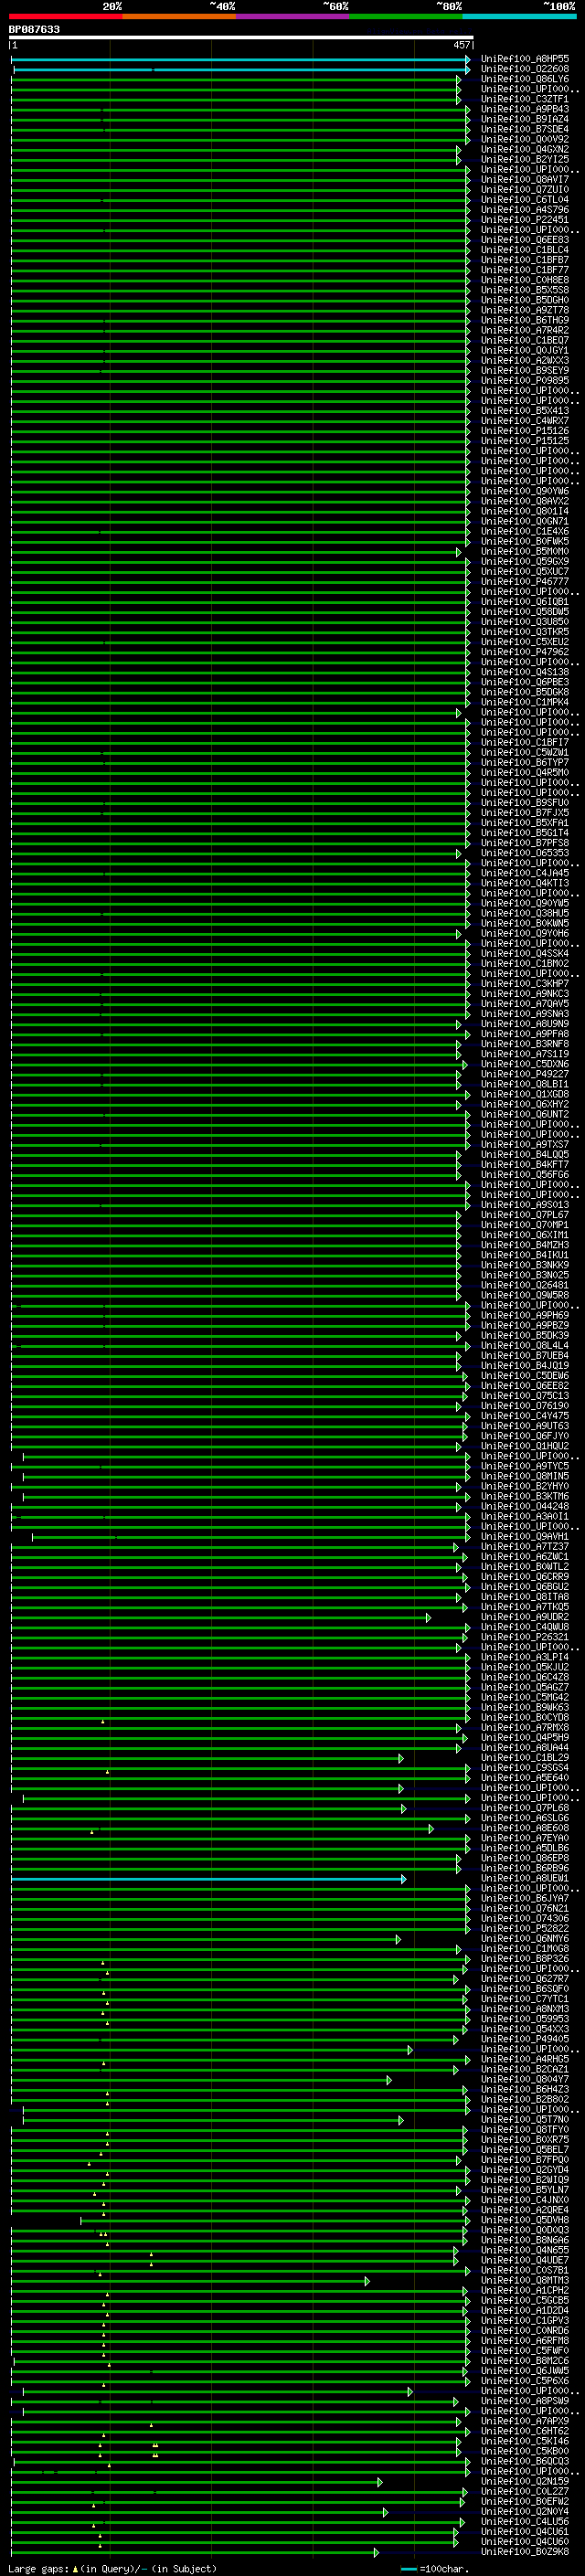585x2576 pixels.
Task: Select label UniRef100_Q1HQU2
Action: (x=525, y=1445)
